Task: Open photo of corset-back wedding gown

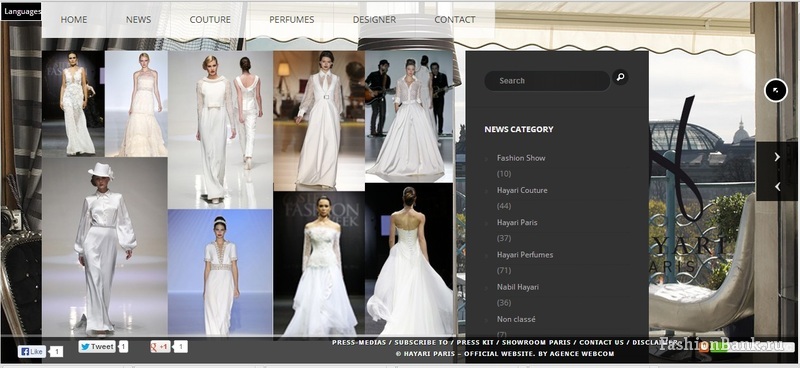Action: (409, 259)
